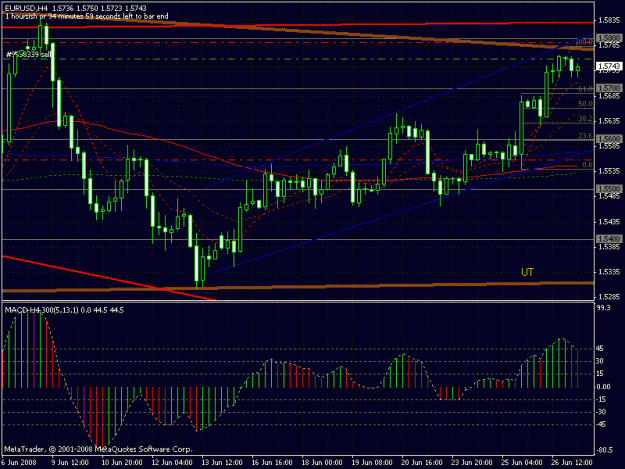
Task: Click the 1.5800 horizontal line price tag
Action: 609,38
